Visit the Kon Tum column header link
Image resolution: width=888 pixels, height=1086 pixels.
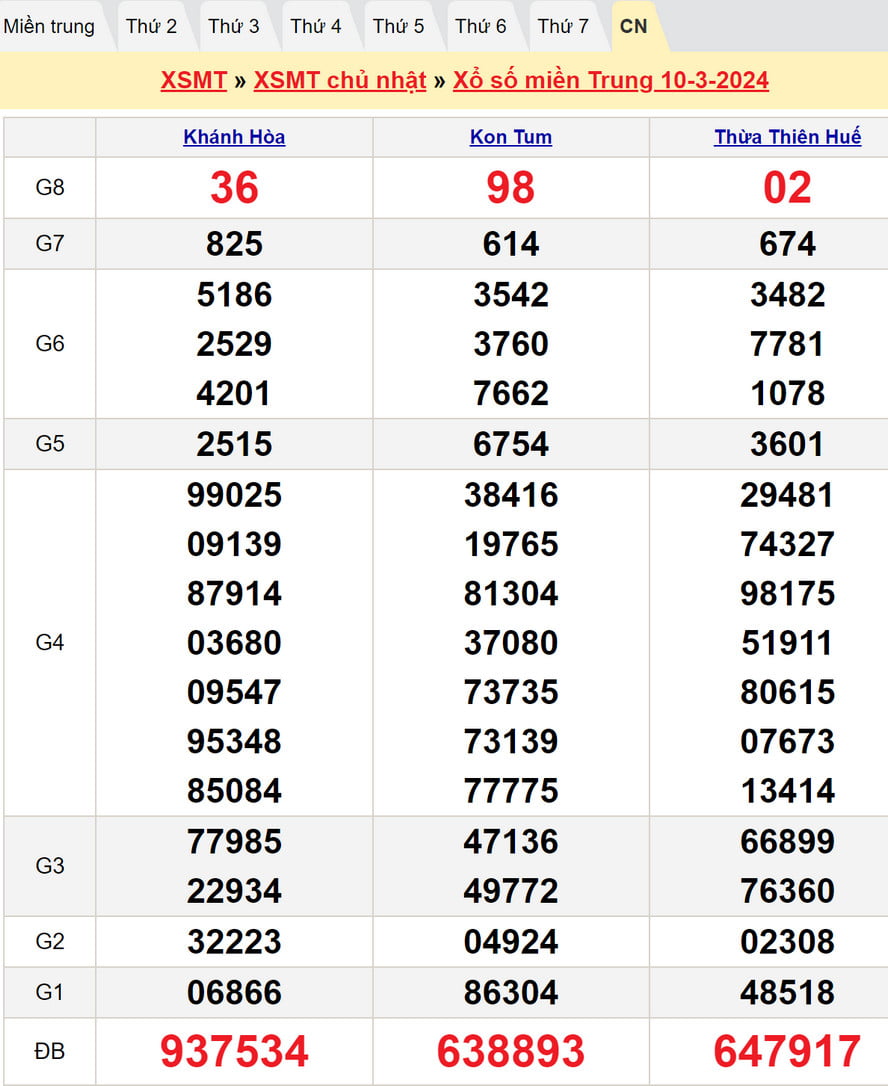click(x=511, y=138)
